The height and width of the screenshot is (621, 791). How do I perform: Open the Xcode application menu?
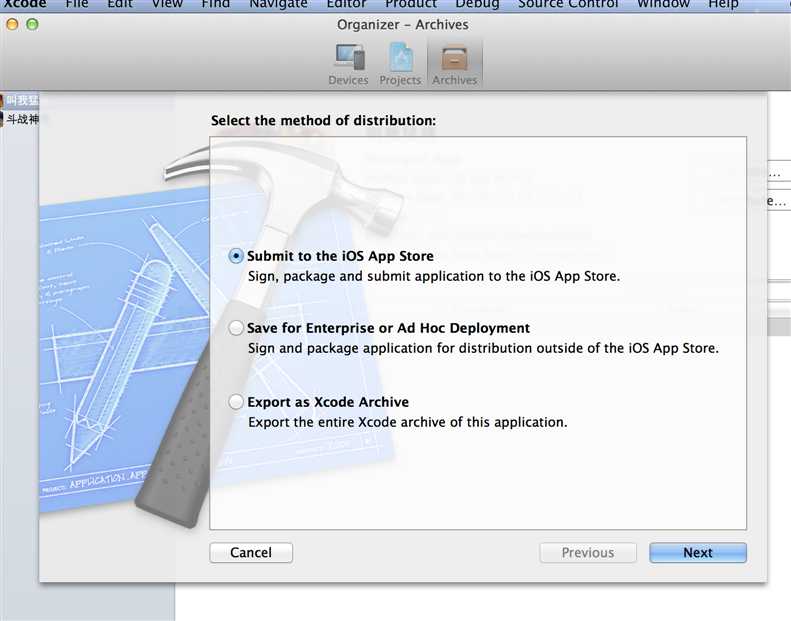point(25,4)
